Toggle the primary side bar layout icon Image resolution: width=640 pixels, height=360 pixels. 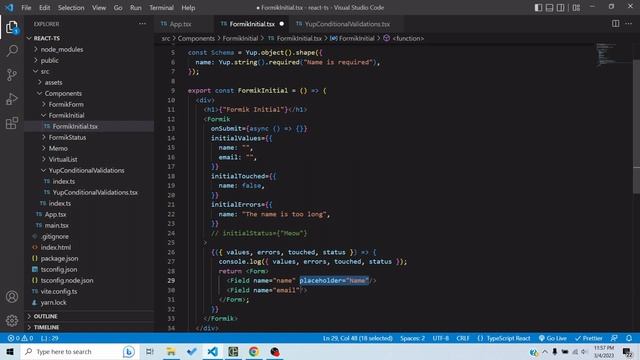(x=538, y=7)
